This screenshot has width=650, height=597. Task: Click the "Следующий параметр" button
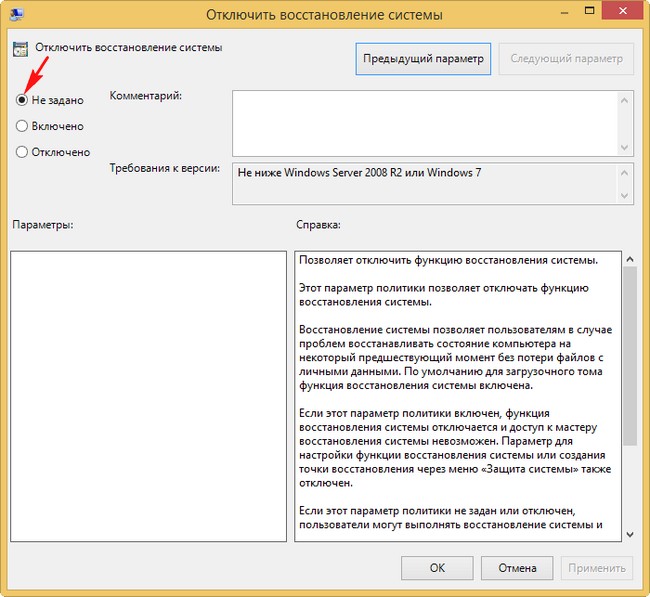[x=565, y=59]
